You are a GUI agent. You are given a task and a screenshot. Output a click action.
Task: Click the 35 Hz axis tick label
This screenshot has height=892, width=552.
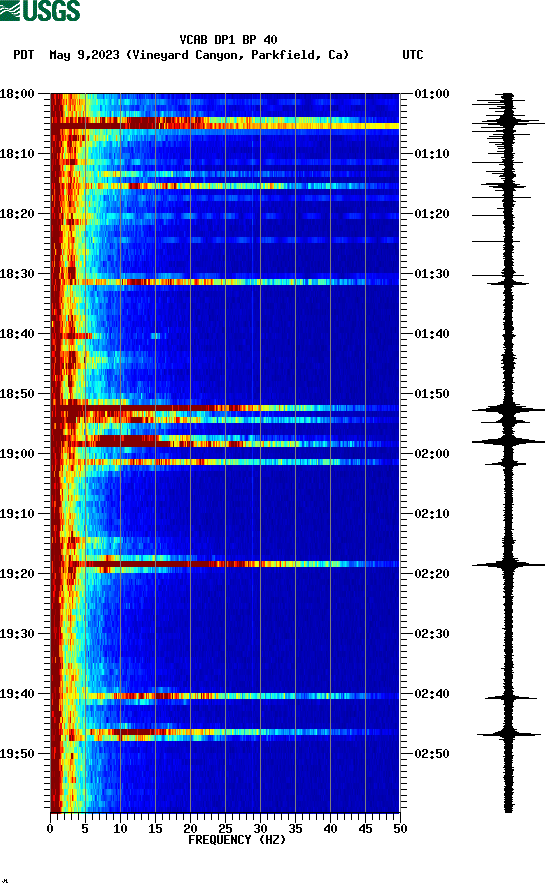coord(295,829)
